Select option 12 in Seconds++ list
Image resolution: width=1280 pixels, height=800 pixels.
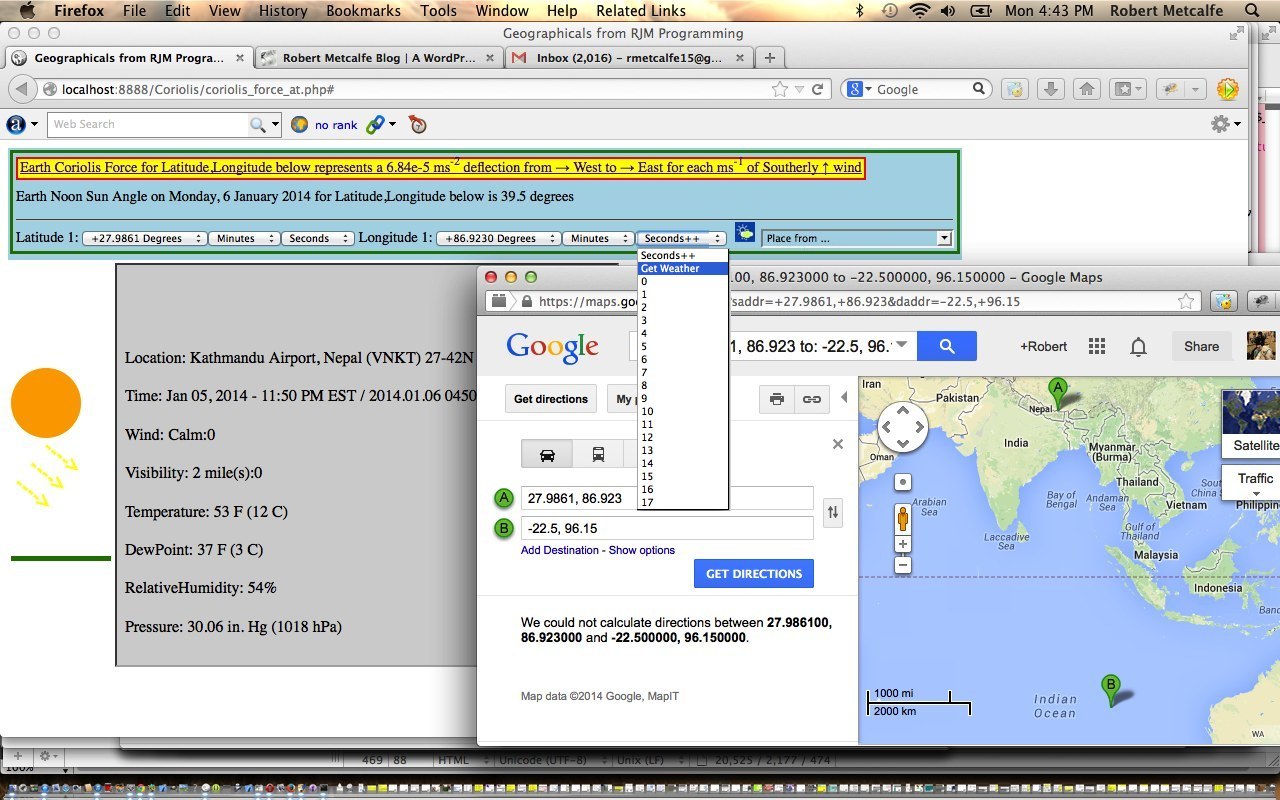pos(683,437)
